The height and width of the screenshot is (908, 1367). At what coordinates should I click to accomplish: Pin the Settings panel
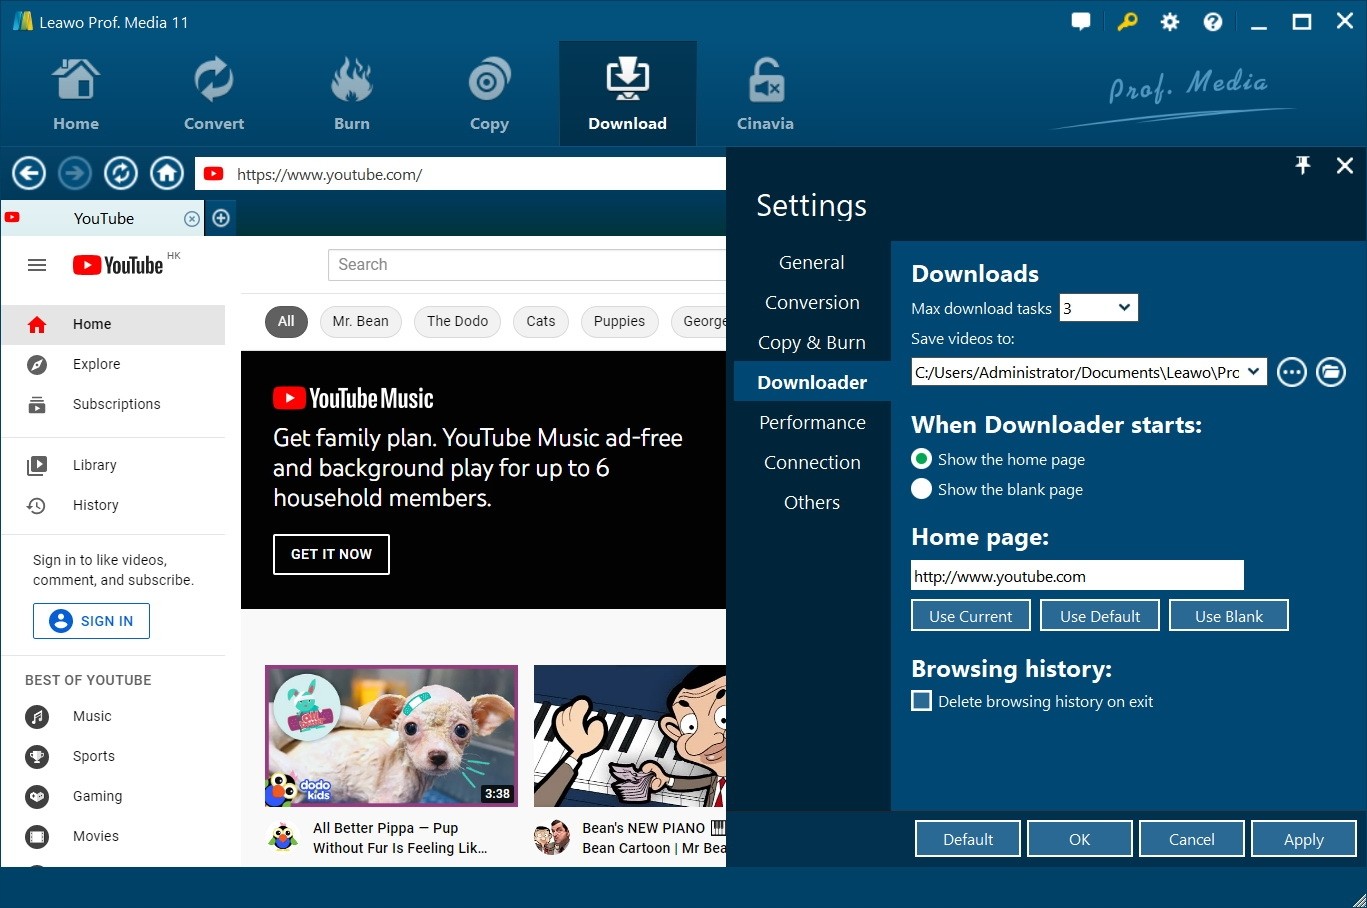coord(1303,166)
